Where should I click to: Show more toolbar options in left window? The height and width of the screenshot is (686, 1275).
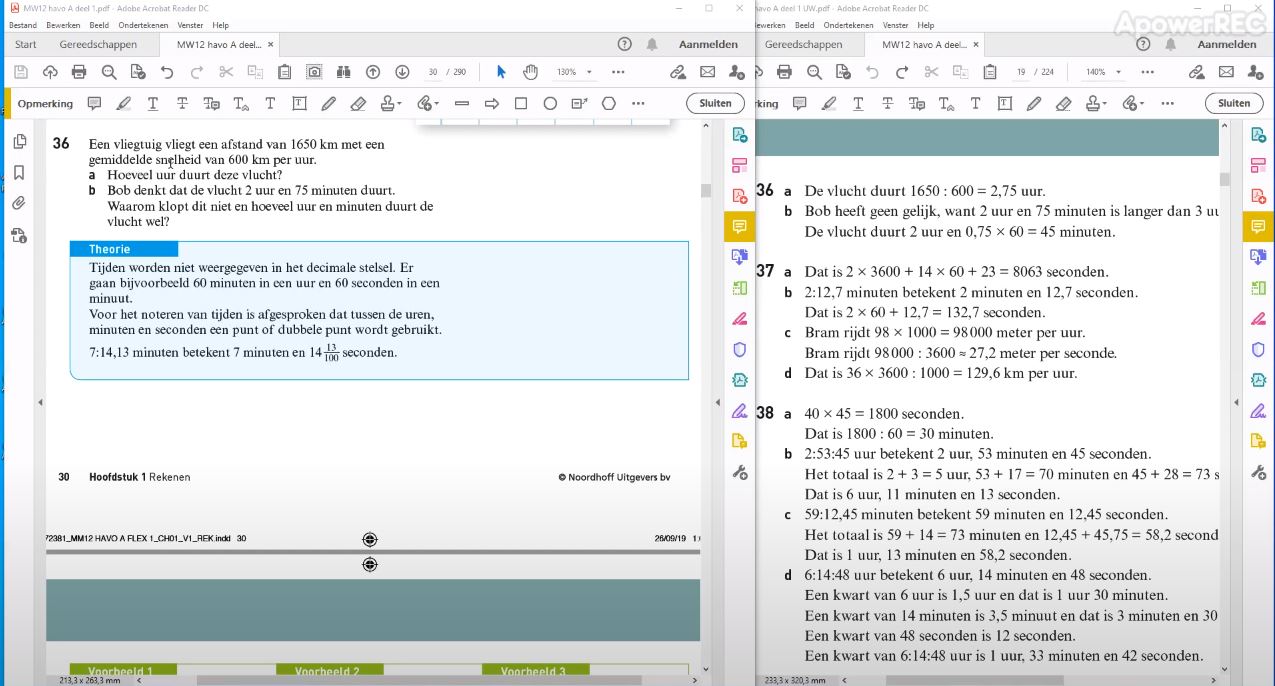click(x=618, y=72)
